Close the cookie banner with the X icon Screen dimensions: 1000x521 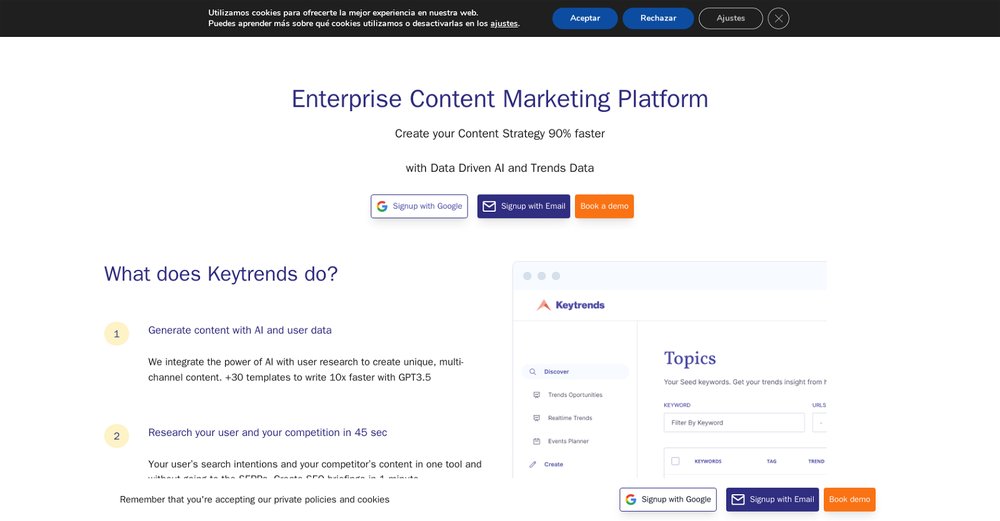(778, 18)
